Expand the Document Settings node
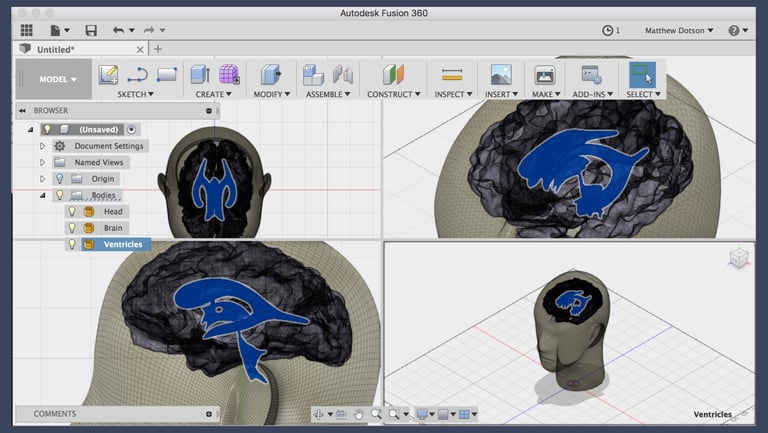The image size is (768, 433). click(x=42, y=146)
